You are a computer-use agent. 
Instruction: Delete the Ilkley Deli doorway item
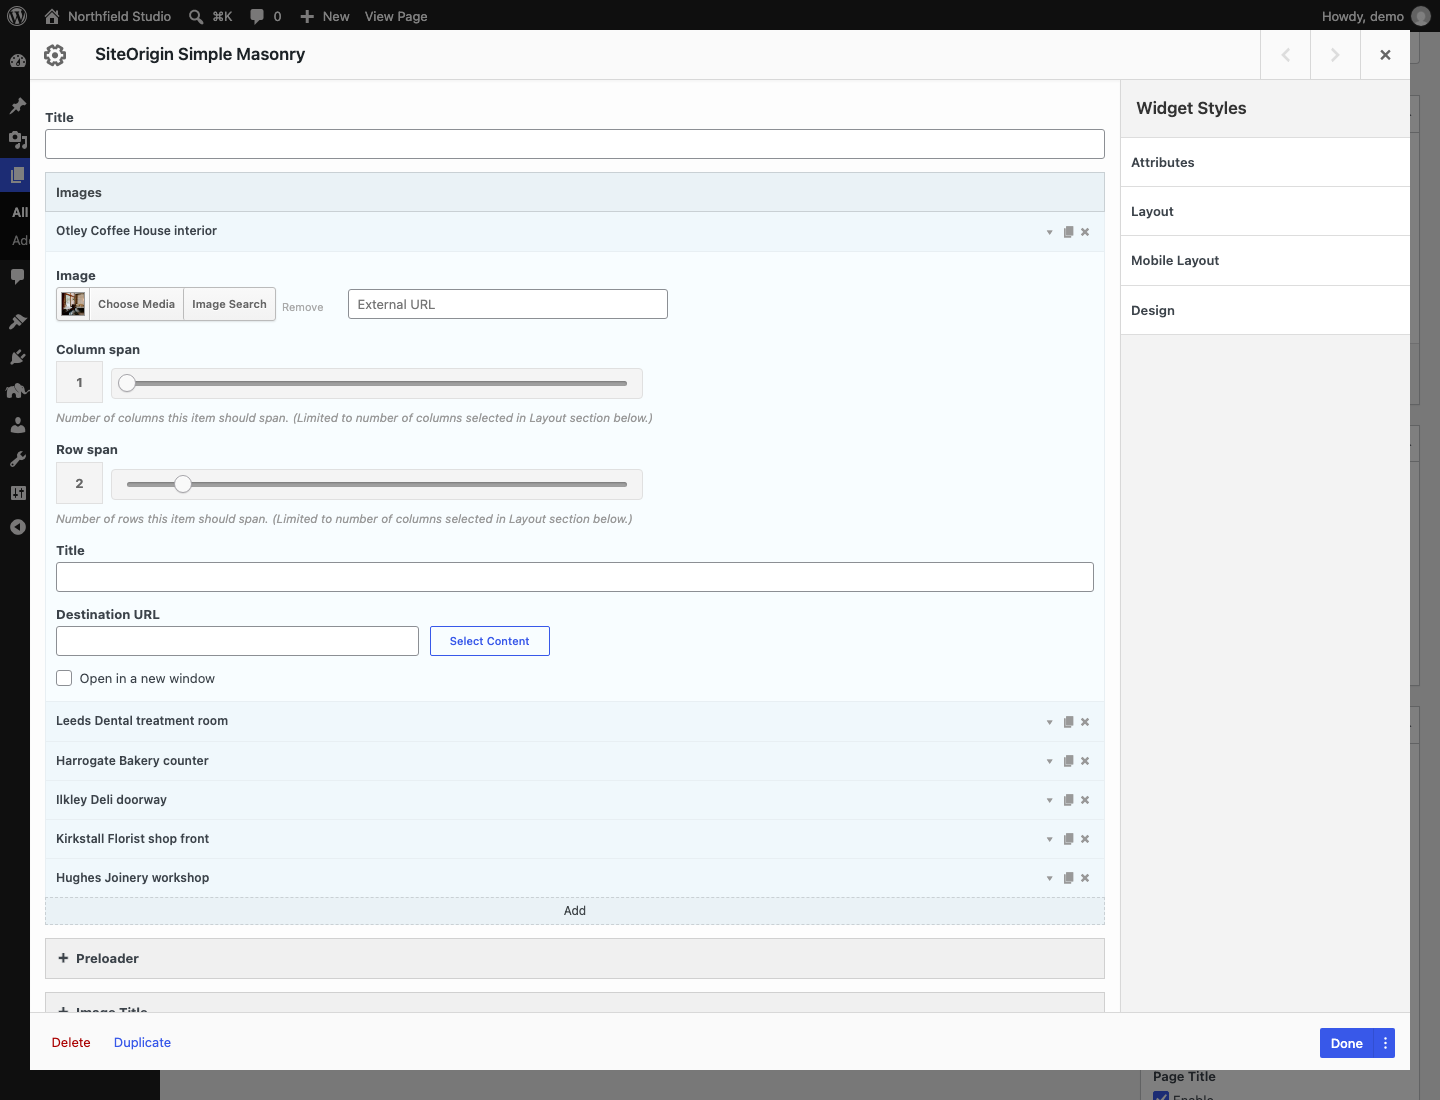coord(1085,800)
